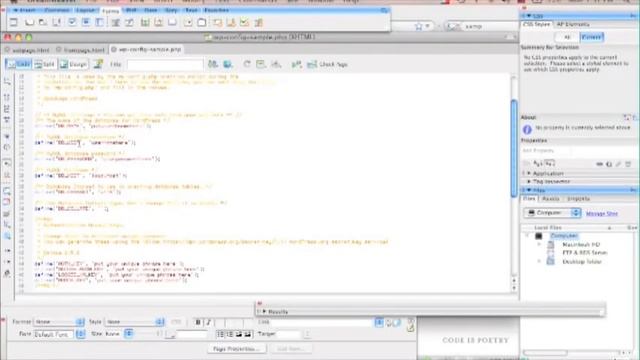Insert a Radio Button form element
Screen dimensions: 640x360
86,22
